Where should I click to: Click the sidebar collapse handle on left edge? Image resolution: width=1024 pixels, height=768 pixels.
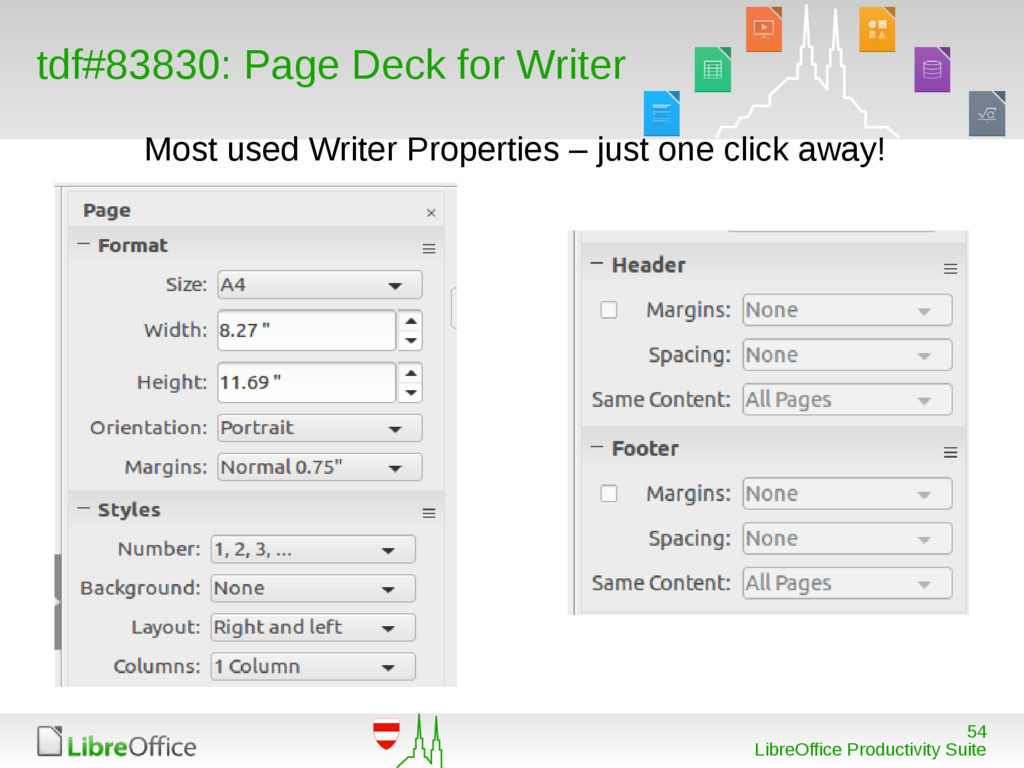(57, 602)
